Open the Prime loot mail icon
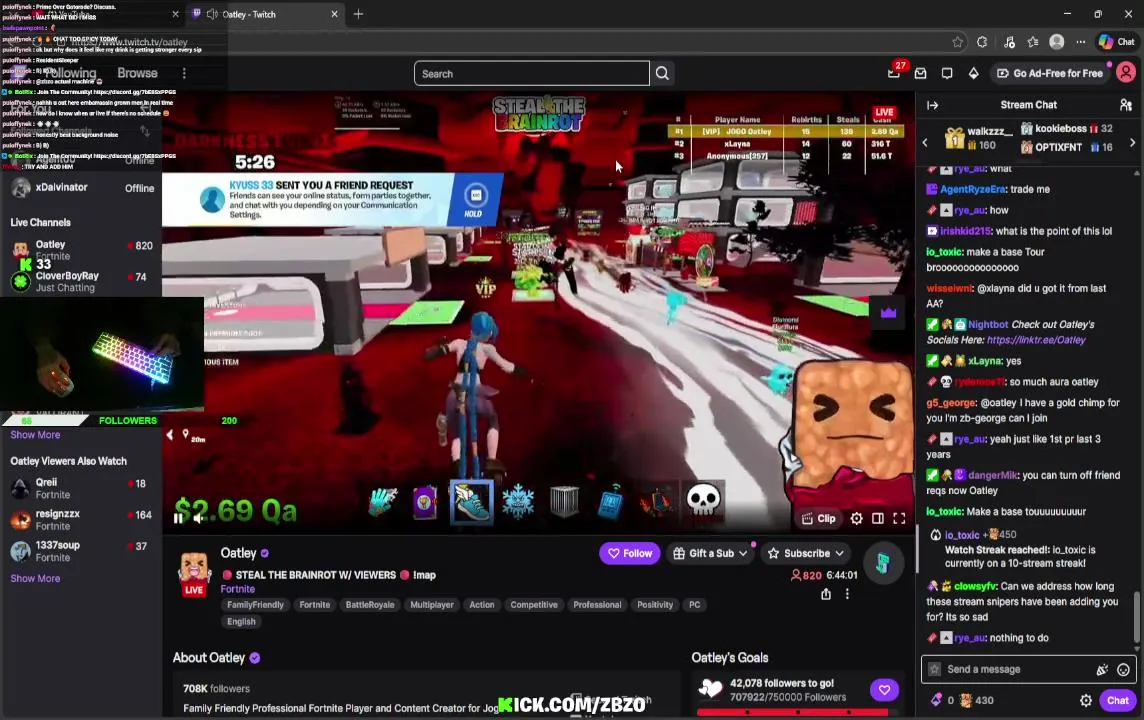1144x720 pixels. click(921, 73)
